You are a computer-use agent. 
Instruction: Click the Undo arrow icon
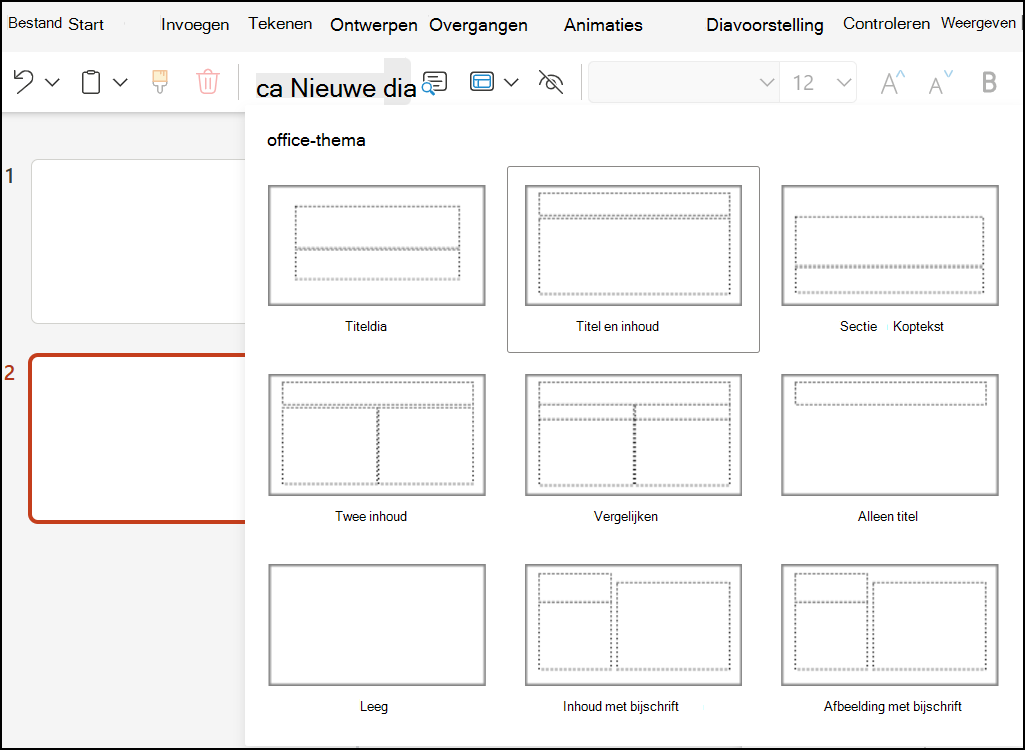coord(24,82)
